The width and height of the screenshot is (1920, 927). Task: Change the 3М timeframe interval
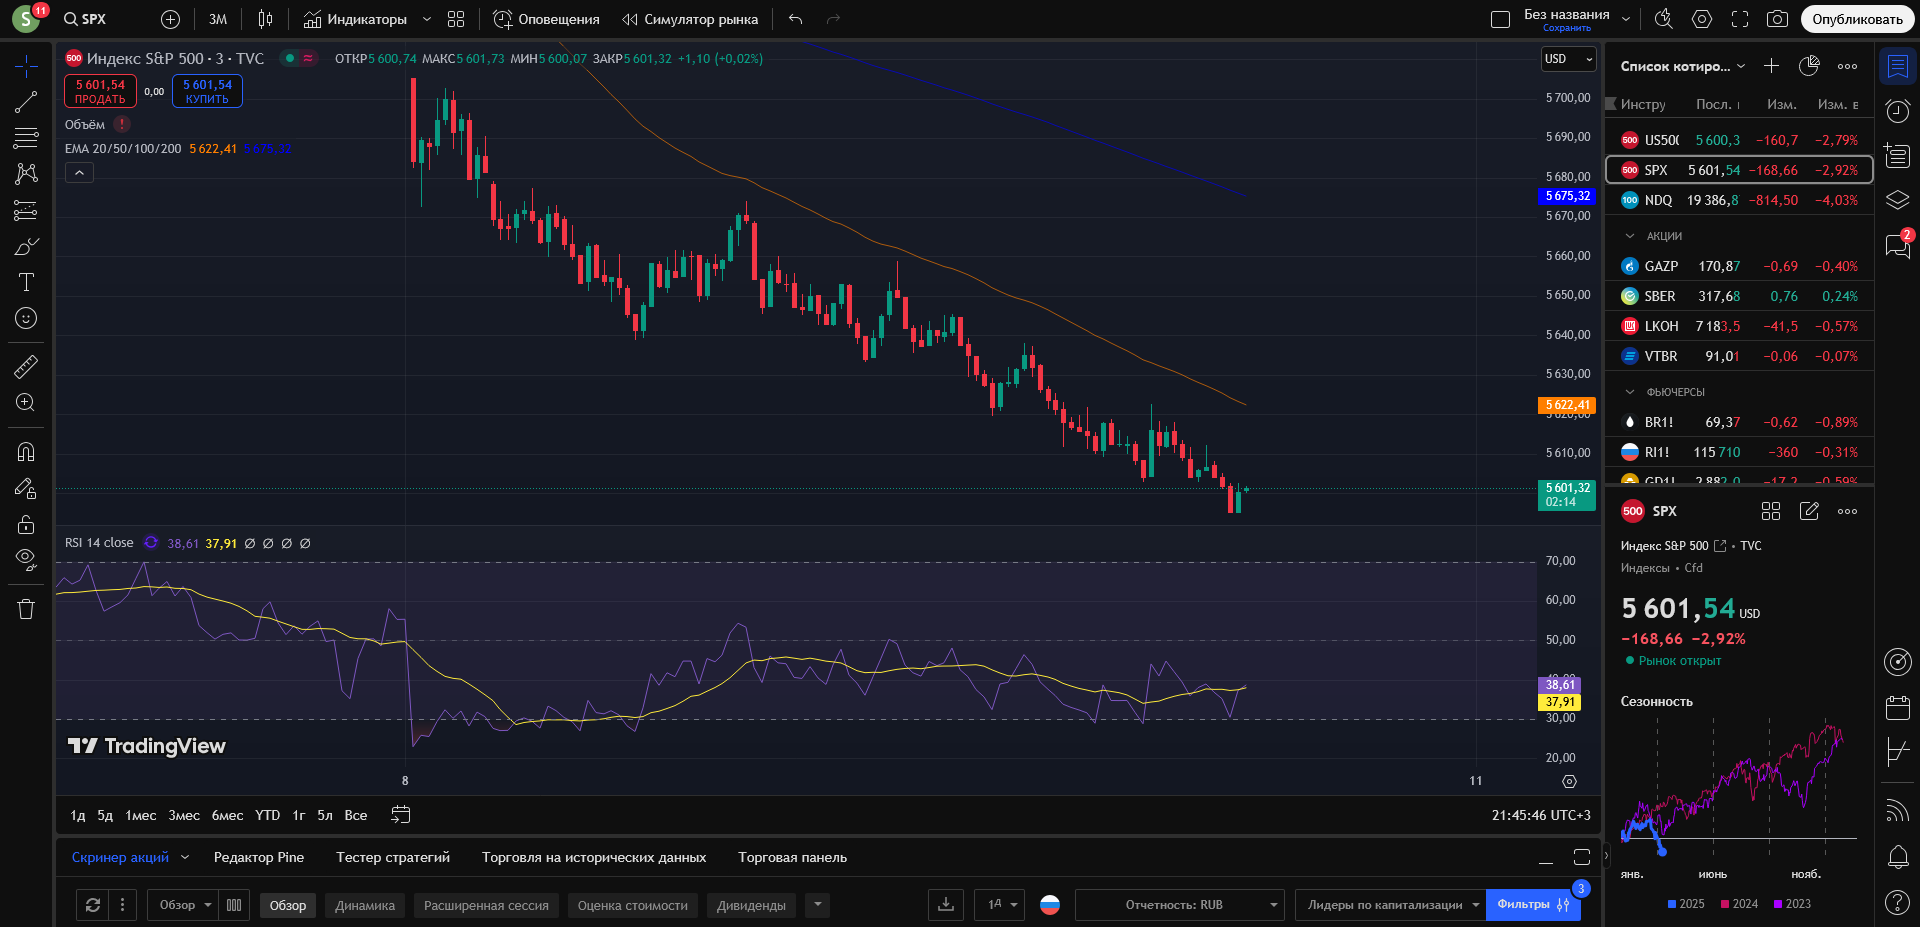click(x=218, y=19)
